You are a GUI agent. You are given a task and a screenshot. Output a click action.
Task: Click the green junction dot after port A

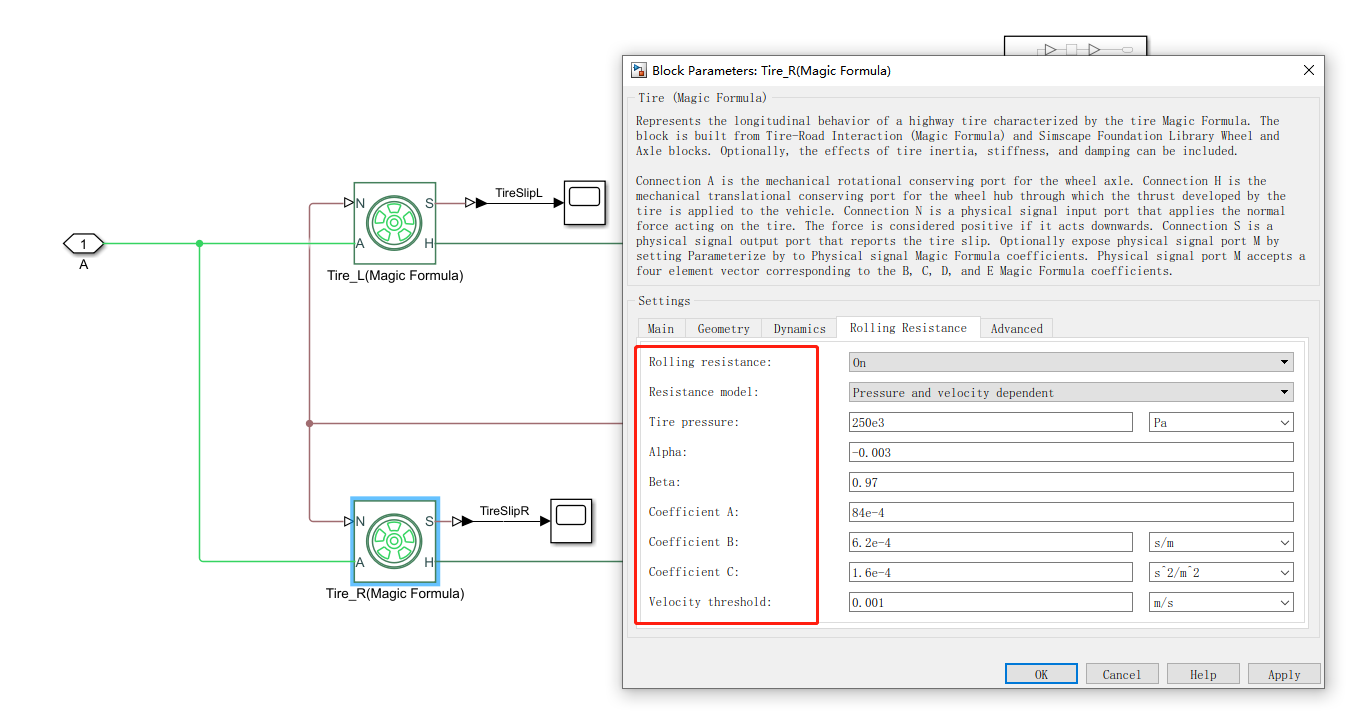pyautogui.click(x=200, y=243)
